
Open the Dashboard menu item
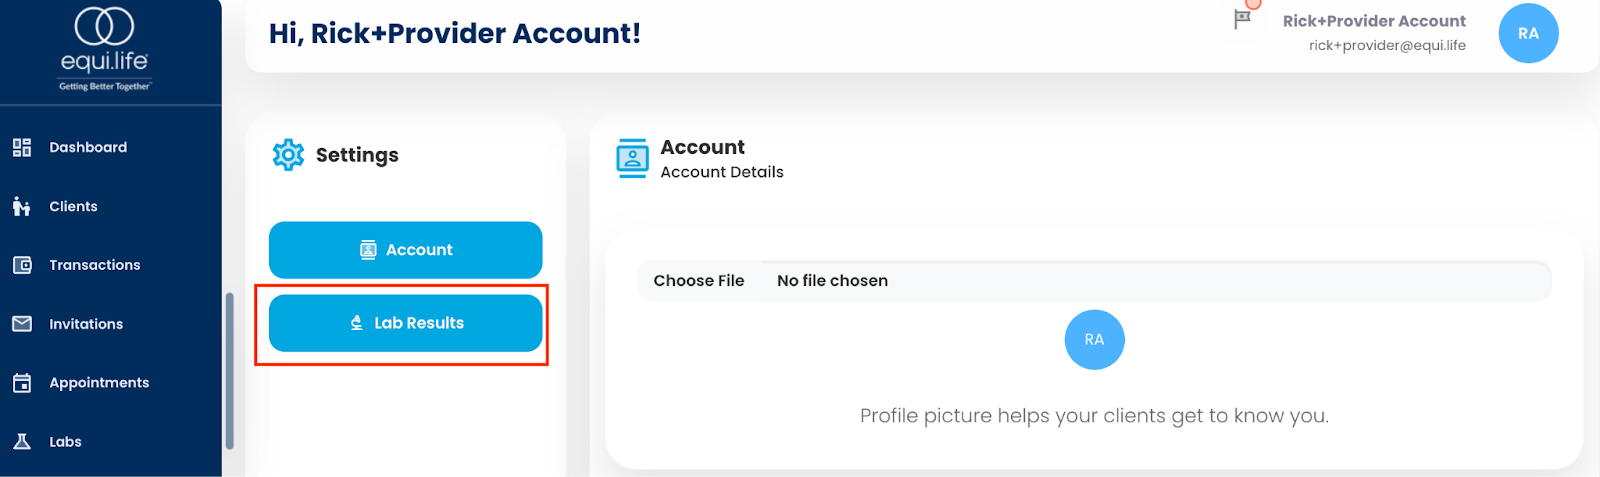(88, 148)
